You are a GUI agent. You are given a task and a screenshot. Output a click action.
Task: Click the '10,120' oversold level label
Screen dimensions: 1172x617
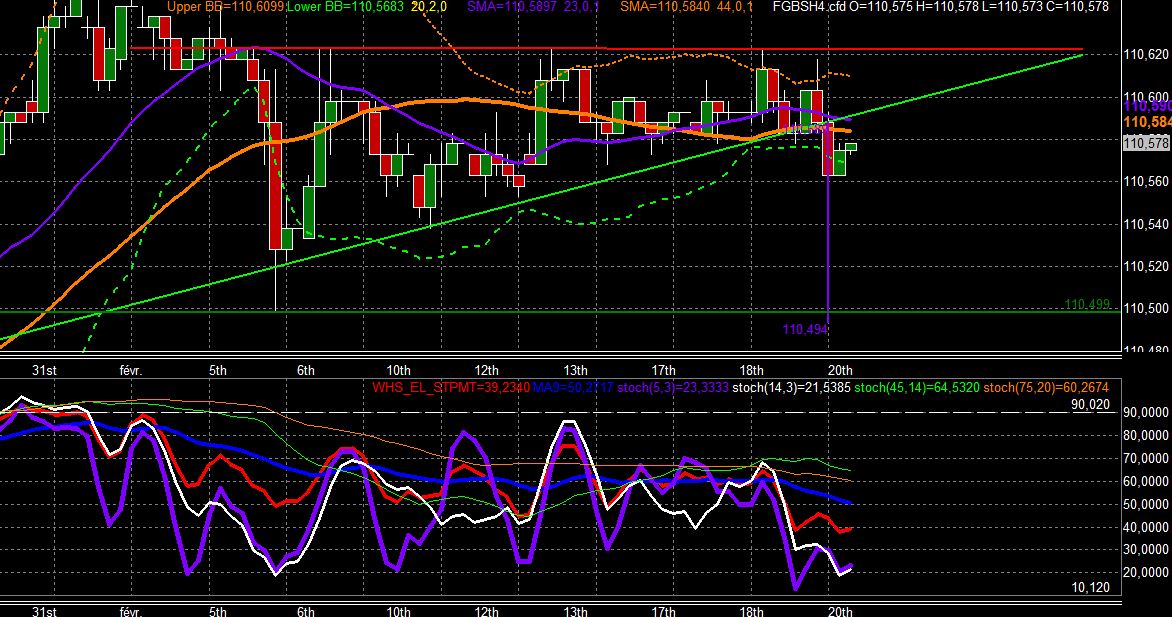1091,588
